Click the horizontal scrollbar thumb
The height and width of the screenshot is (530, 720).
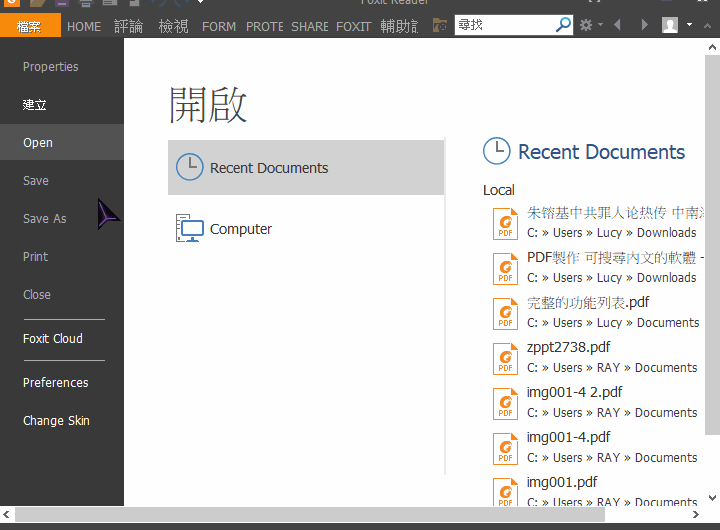(x=310, y=514)
